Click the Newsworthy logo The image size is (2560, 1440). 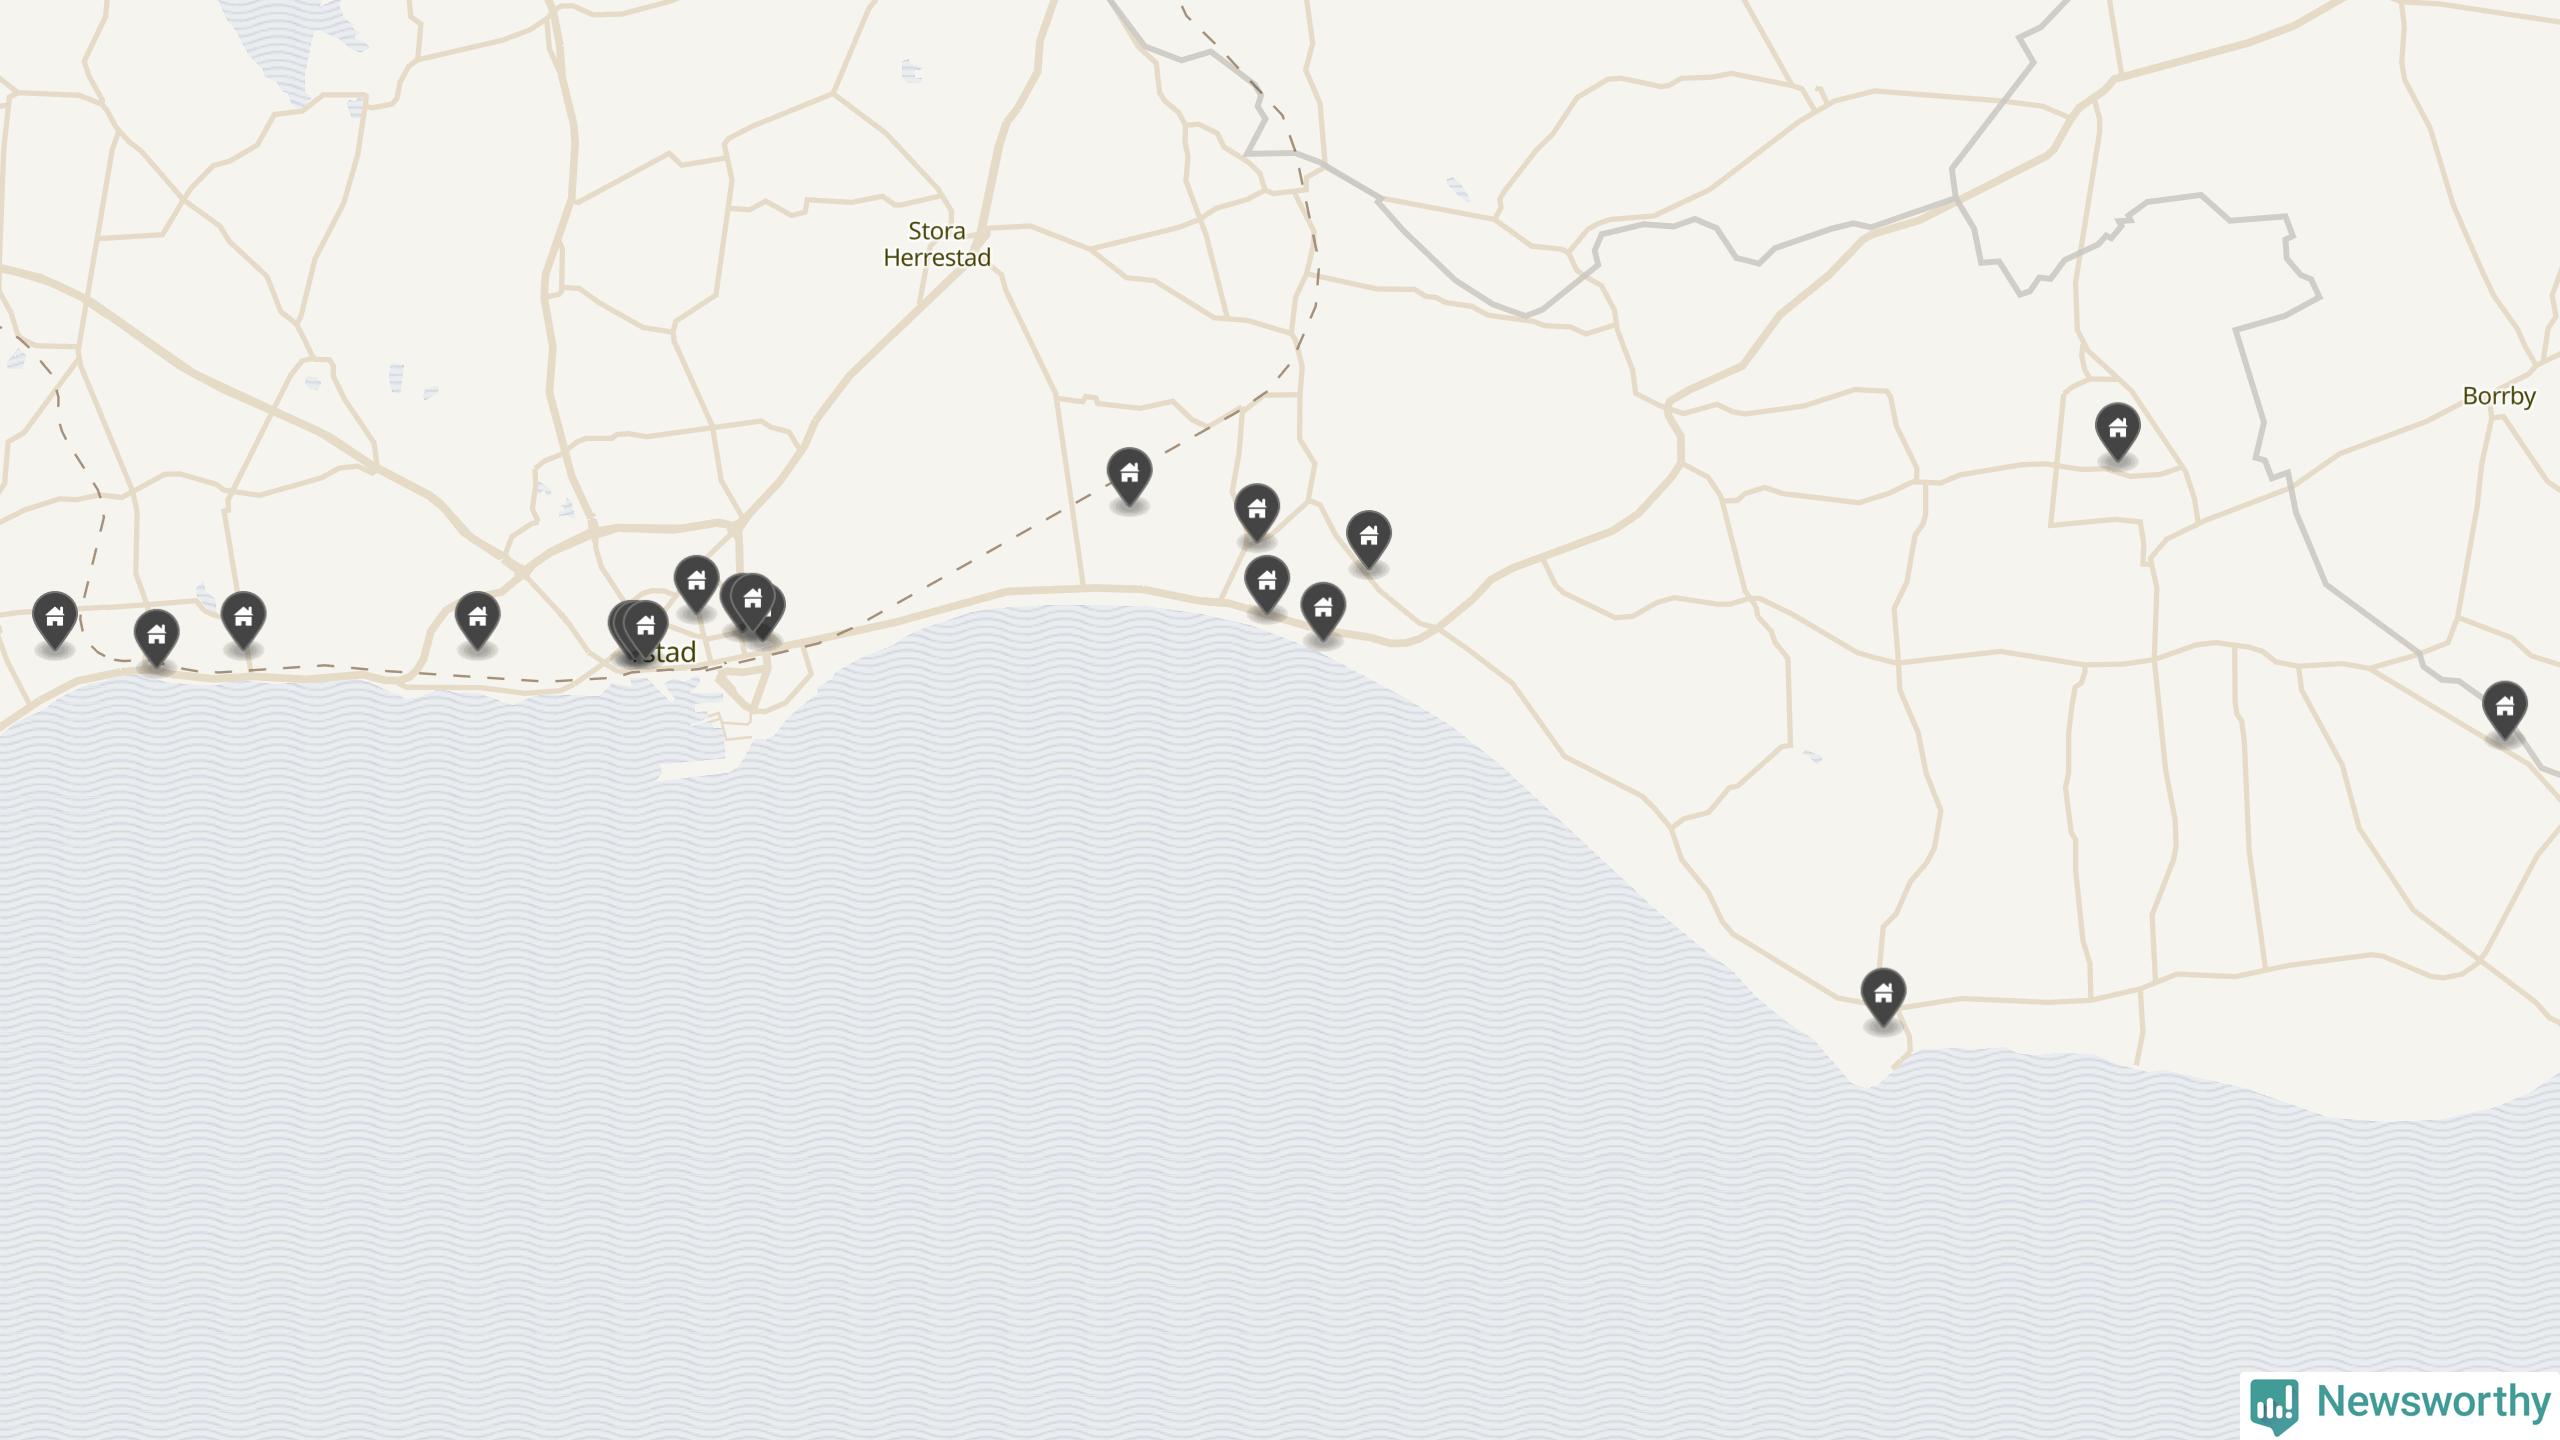tap(2401, 1404)
